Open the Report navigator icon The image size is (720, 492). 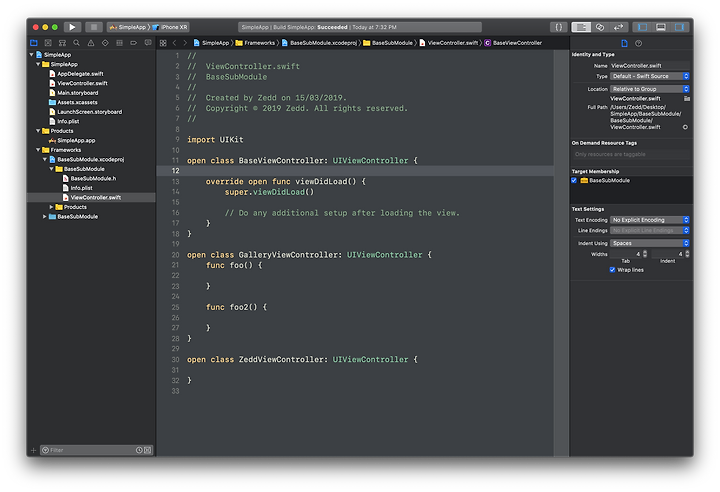(x=148, y=43)
